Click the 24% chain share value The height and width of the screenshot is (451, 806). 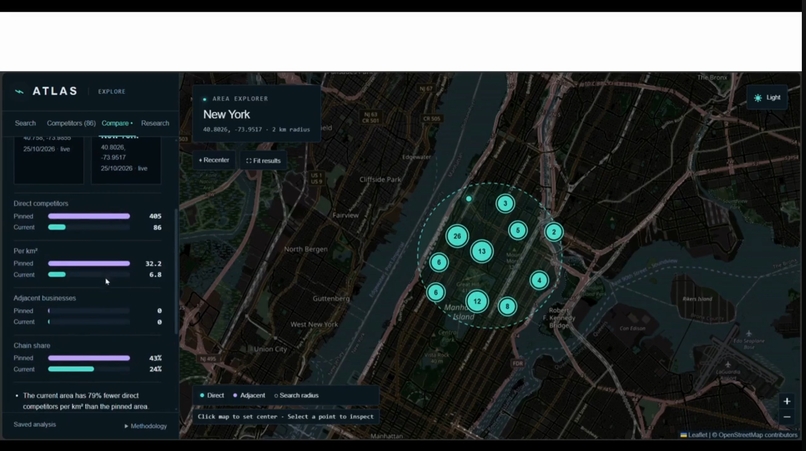point(155,369)
